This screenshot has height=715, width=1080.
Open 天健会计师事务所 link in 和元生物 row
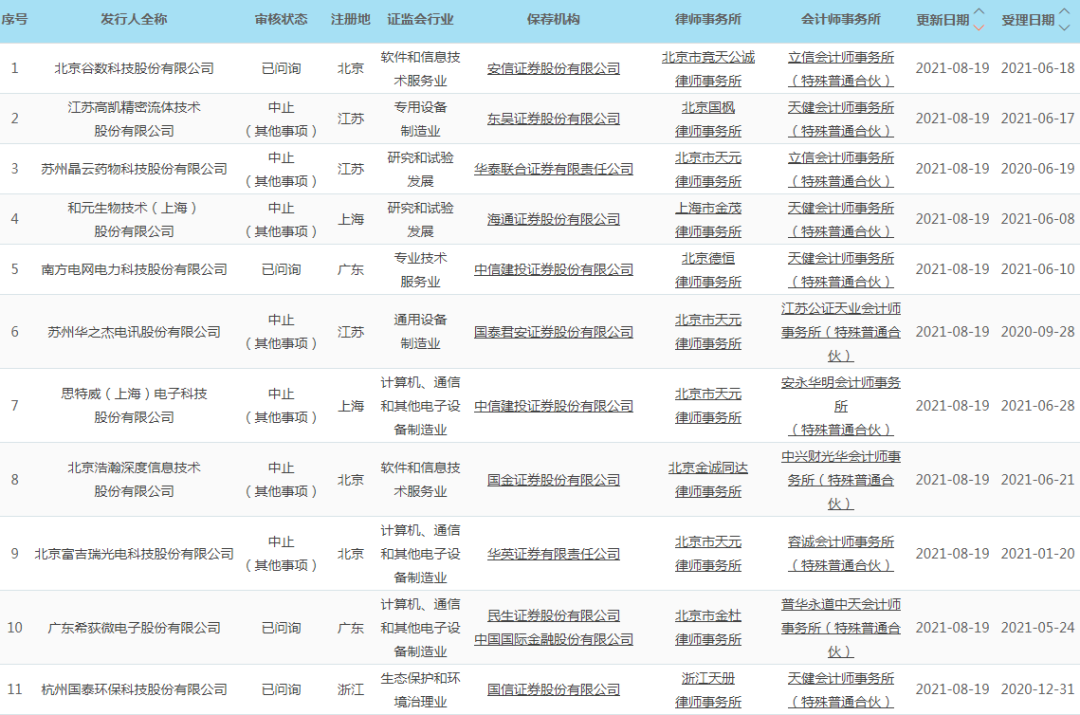pyautogui.click(x=841, y=220)
